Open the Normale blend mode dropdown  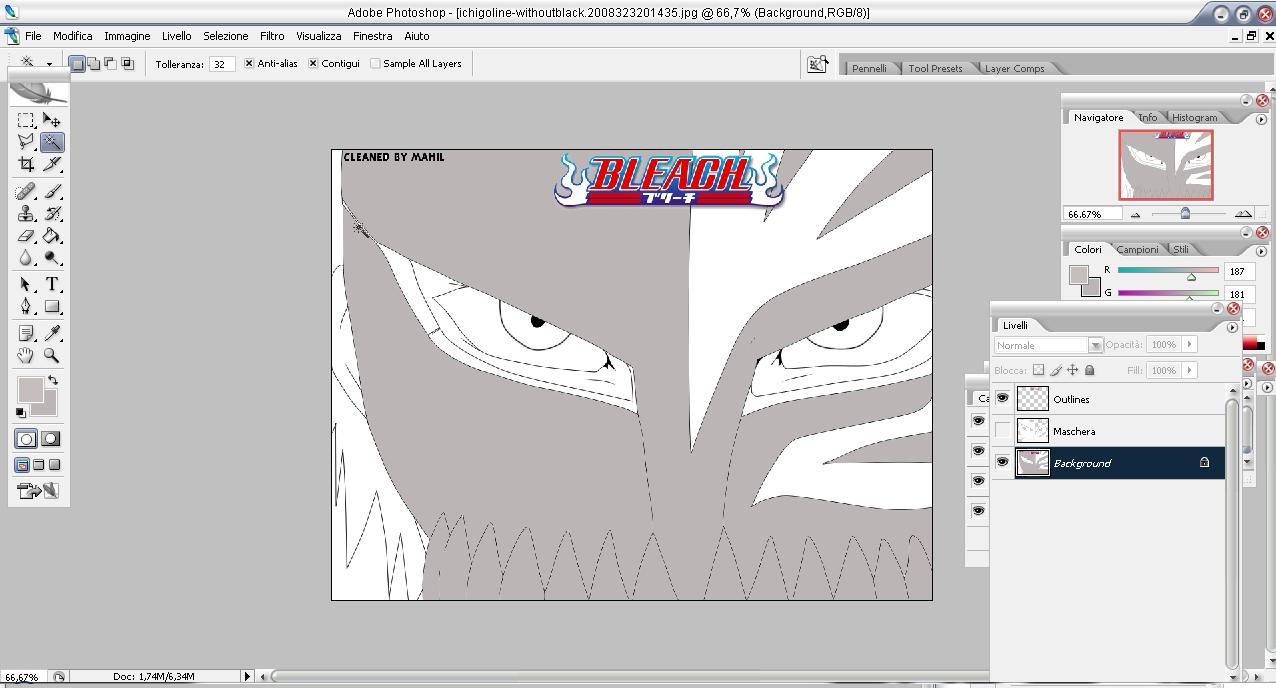point(1048,345)
